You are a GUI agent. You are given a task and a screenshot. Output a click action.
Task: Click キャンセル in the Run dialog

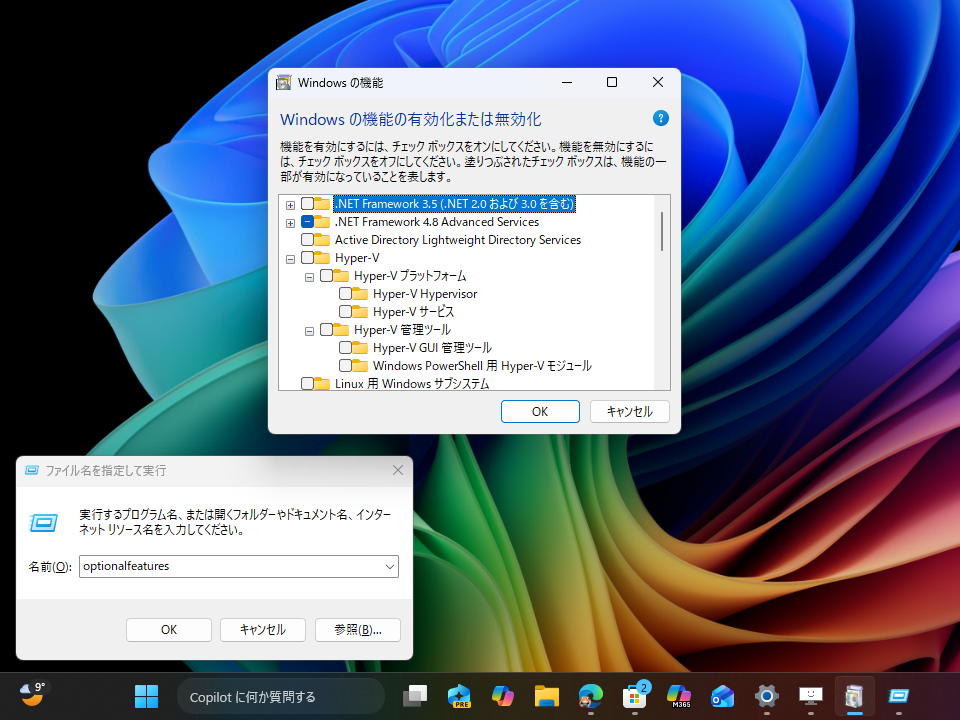coord(262,630)
